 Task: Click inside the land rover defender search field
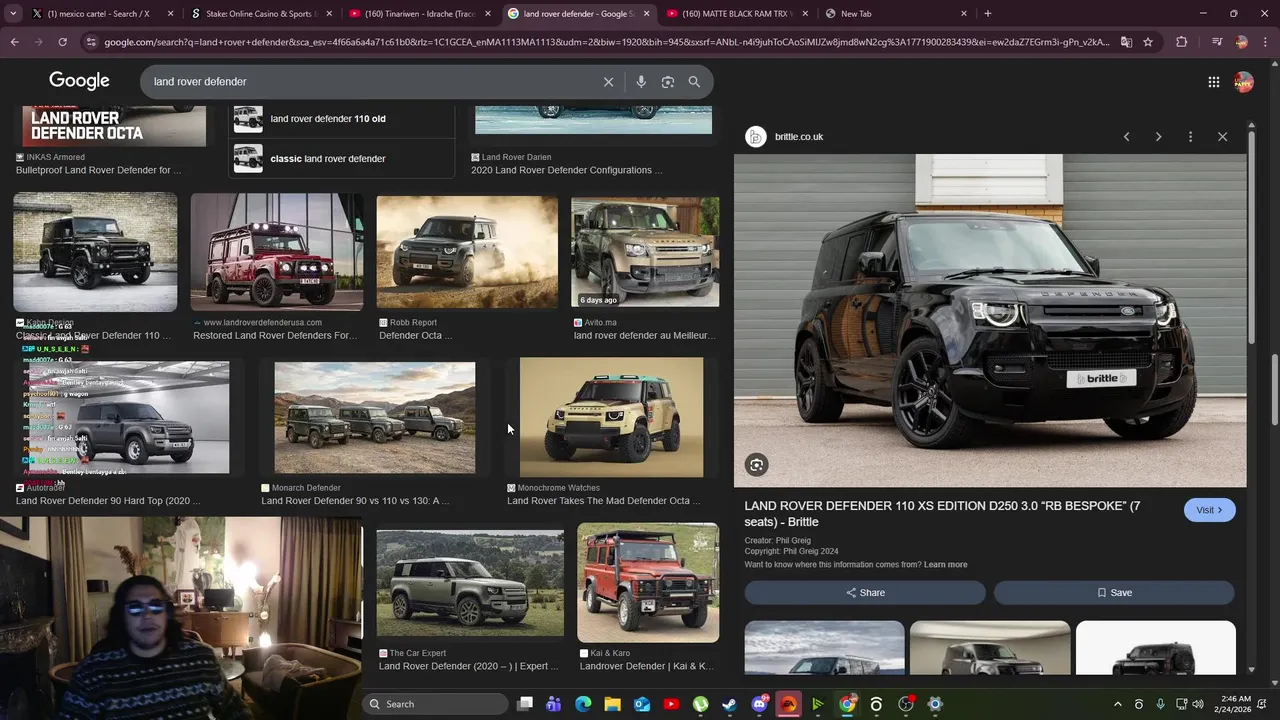pyautogui.click(x=370, y=82)
